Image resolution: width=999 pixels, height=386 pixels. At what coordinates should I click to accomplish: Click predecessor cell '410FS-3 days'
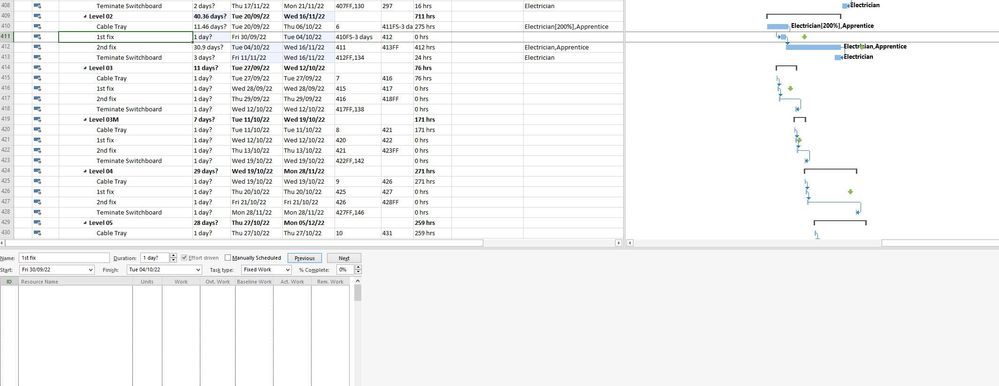pyautogui.click(x=357, y=37)
